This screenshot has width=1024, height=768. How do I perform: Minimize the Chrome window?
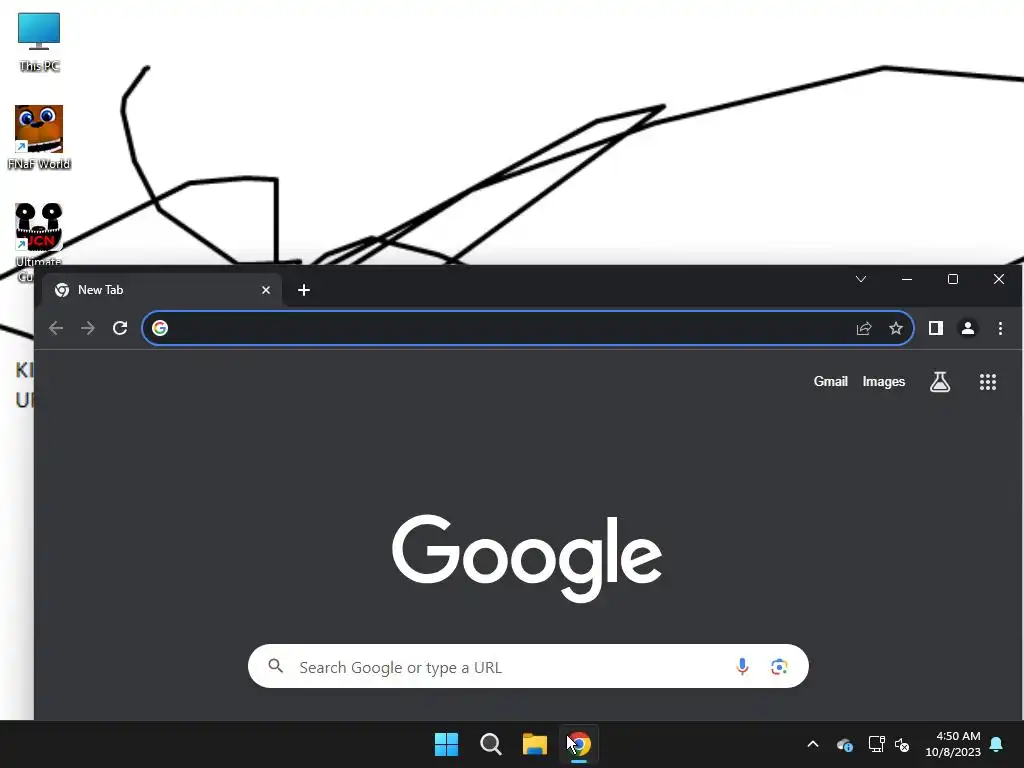(x=906, y=280)
